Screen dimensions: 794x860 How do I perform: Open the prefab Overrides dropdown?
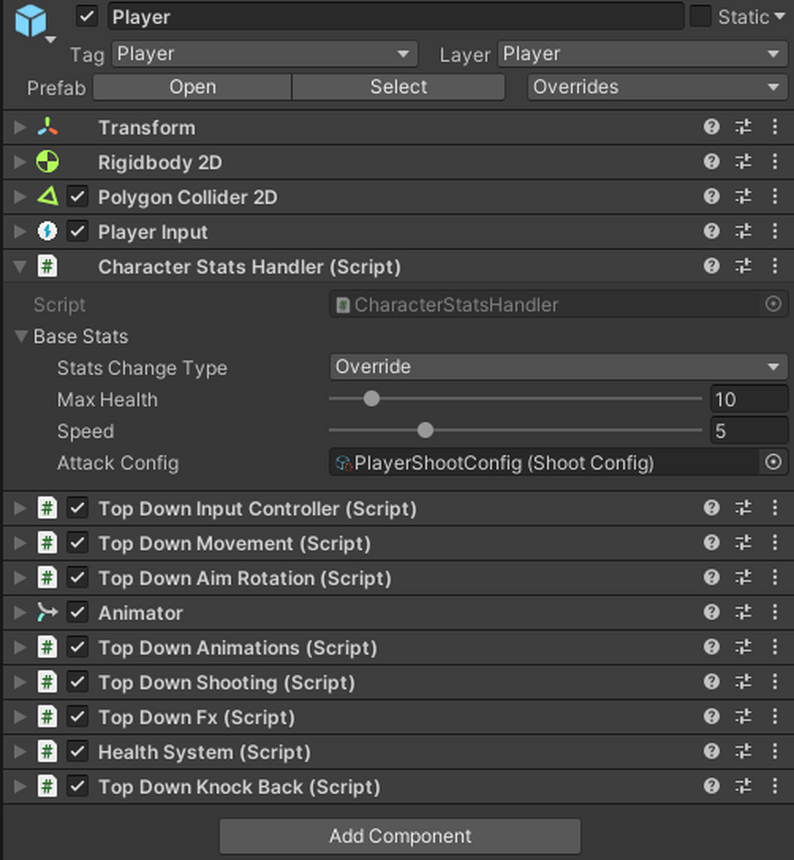(657, 87)
